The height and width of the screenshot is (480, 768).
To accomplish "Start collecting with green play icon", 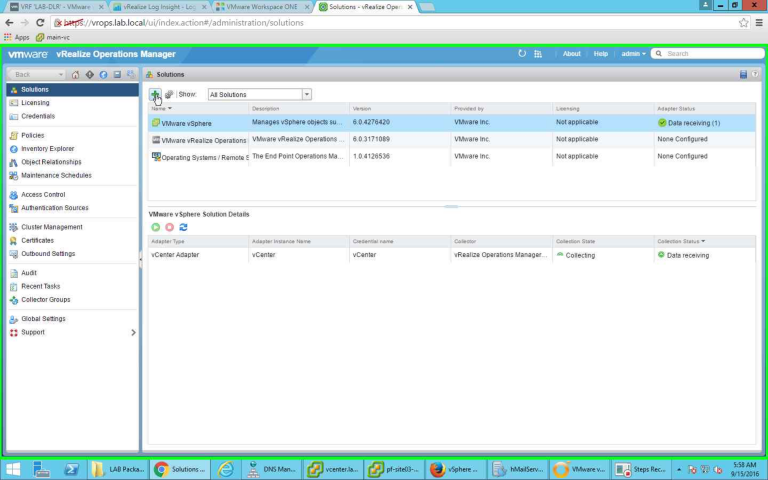I will (x=155, y=227).
